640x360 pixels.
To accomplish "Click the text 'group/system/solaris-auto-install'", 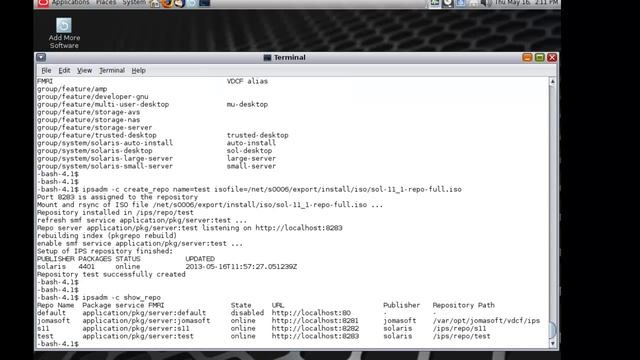I will click(105, 143).
